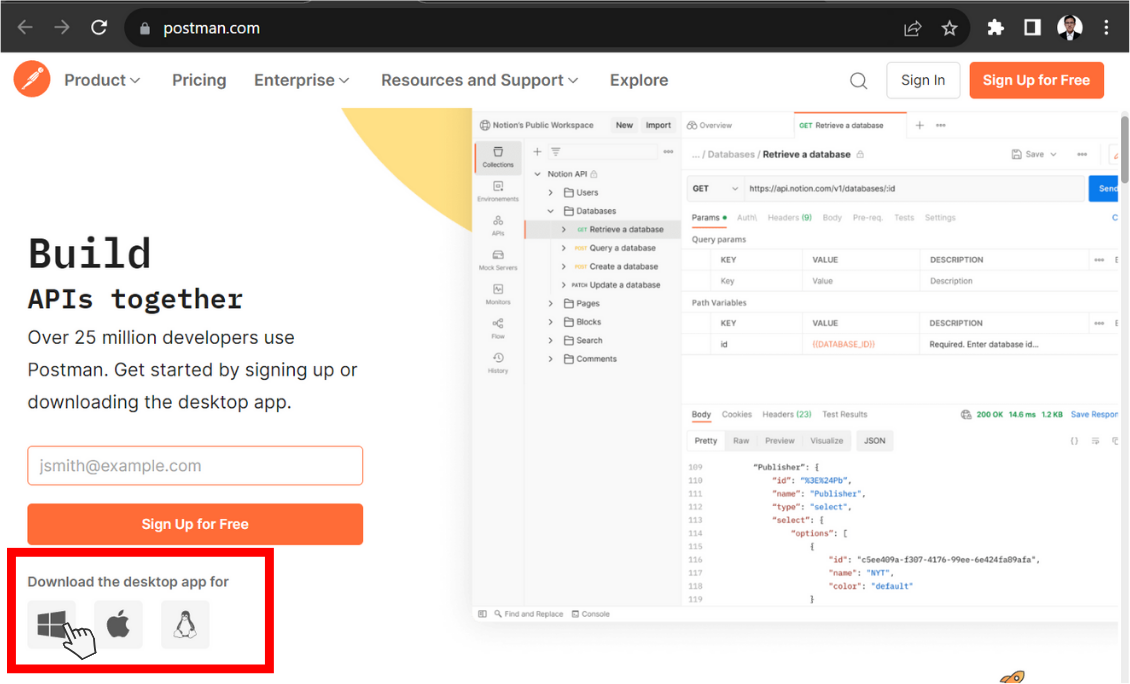The image size is (1130, 684).
Task: Open the browser extensions puzzle icon
Action: pyautogui.click(x=995, y=27)
